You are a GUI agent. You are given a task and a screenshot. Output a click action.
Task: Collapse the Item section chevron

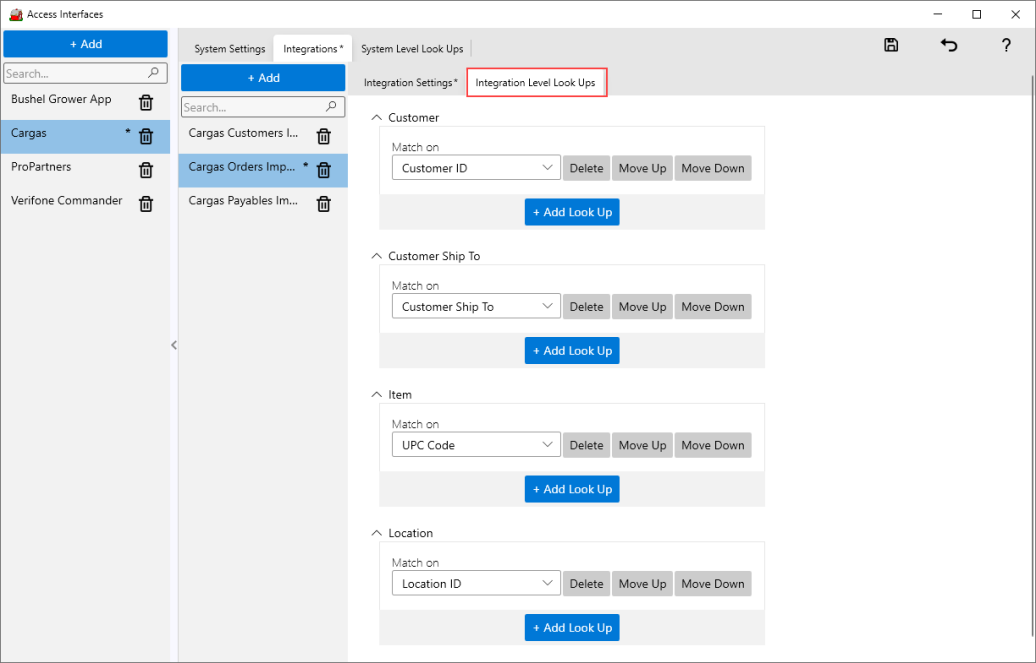pyautogui.click(x=377, y=395)
